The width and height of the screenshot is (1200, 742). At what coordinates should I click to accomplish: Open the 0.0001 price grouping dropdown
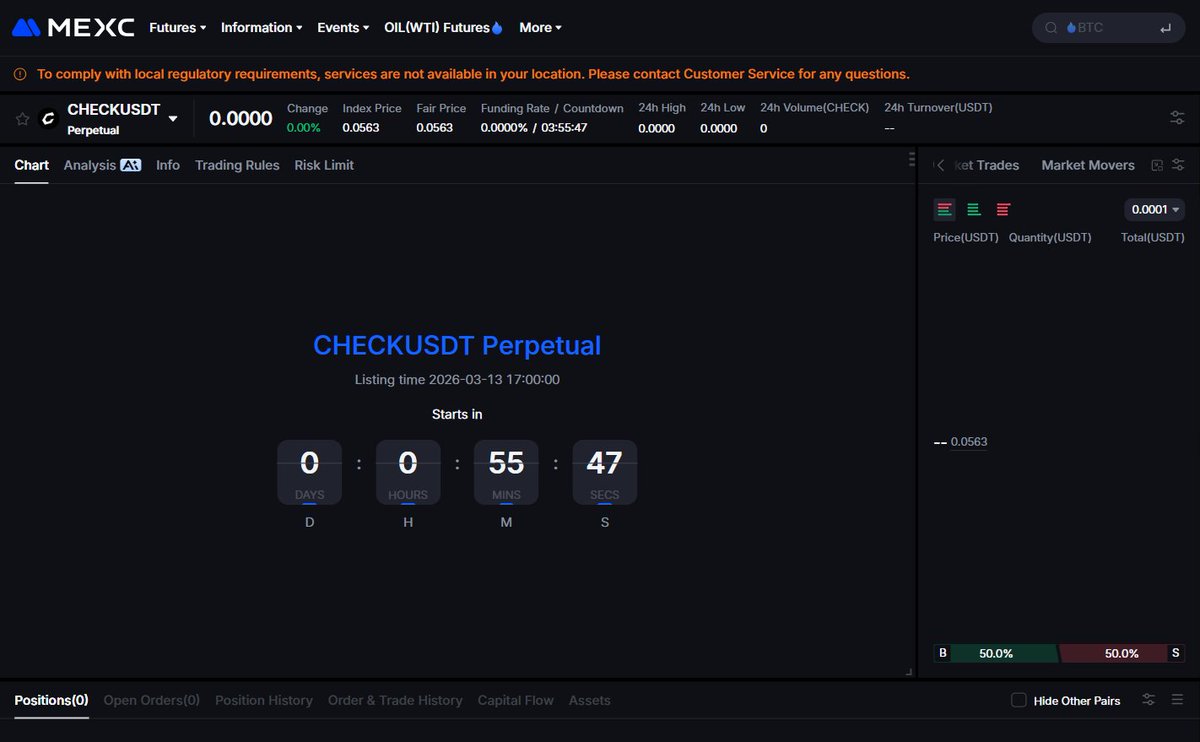click(1154, 209)
